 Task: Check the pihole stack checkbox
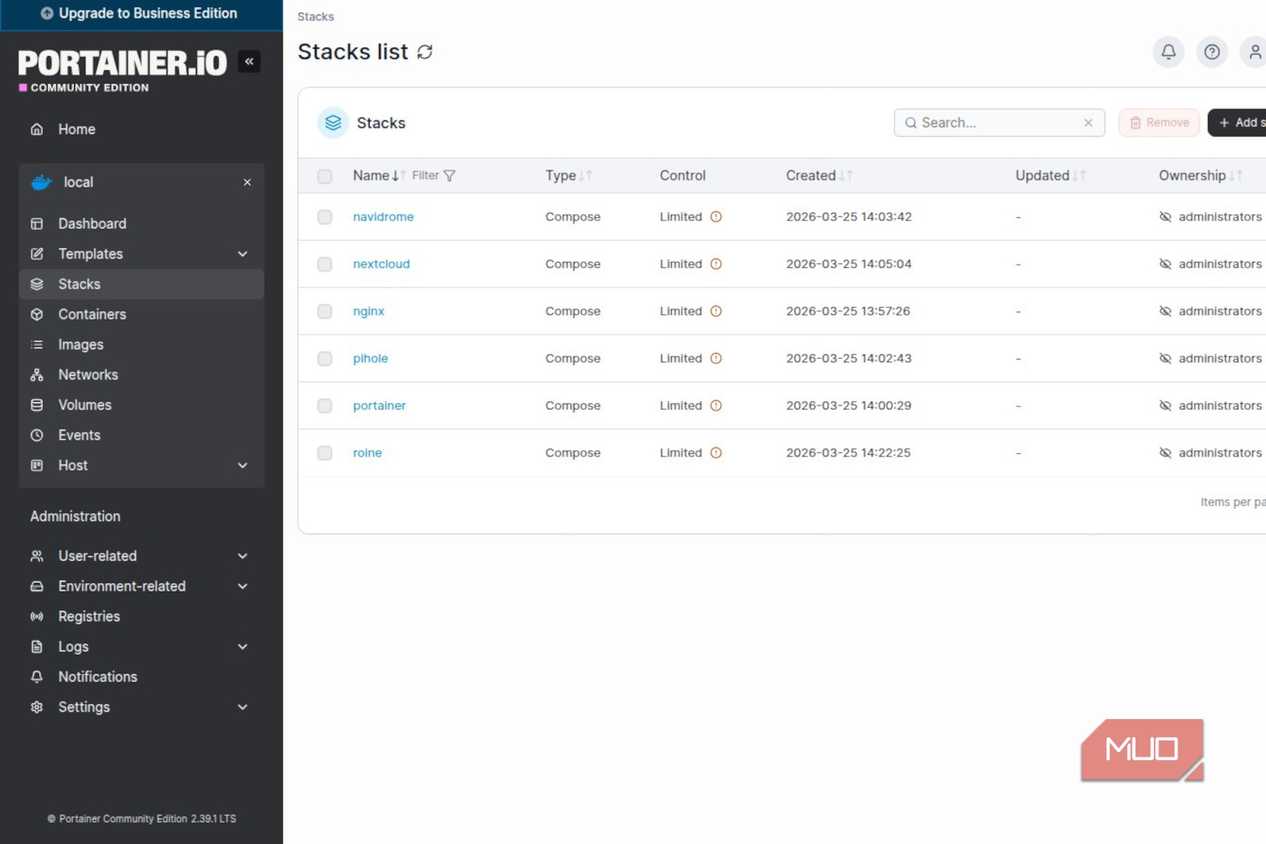click(324, 358)
